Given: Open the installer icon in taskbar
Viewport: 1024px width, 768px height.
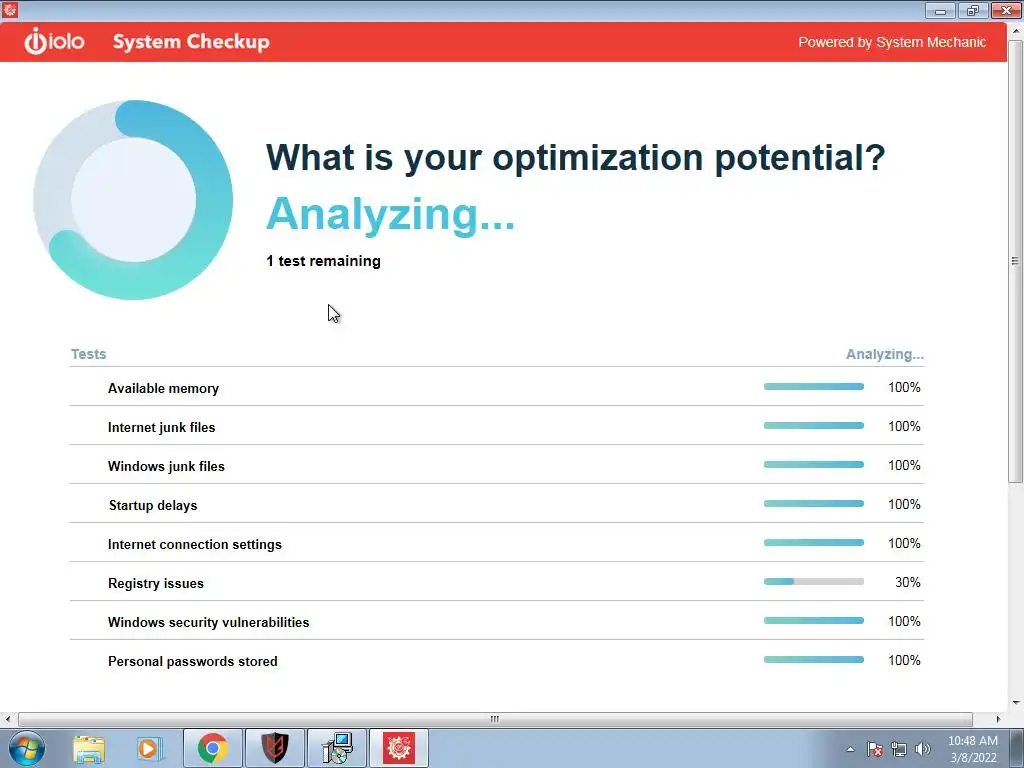Looking at the screenshot, I should (338, 748).
